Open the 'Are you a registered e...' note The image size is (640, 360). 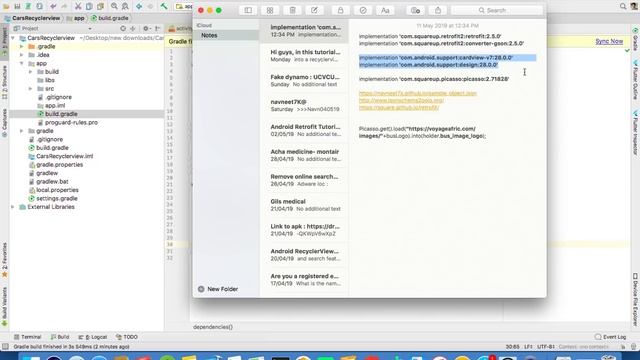[x=304, y=280]
